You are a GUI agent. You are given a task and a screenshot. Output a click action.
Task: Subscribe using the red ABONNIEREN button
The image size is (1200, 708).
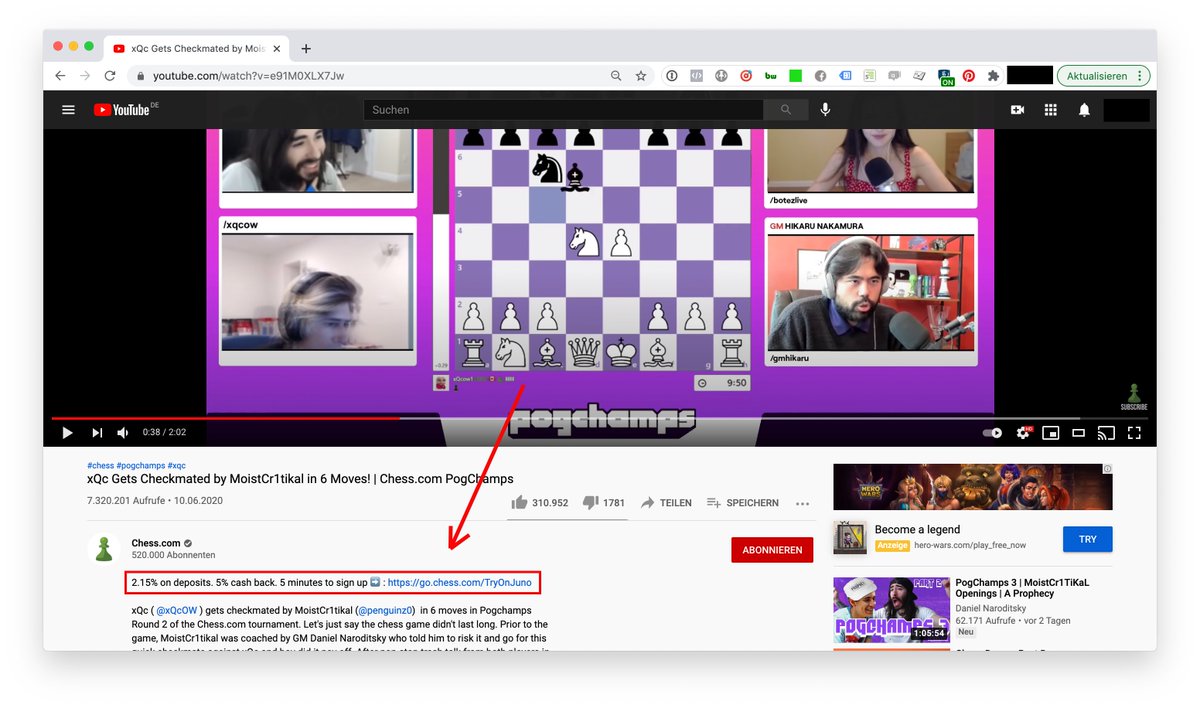772,549
